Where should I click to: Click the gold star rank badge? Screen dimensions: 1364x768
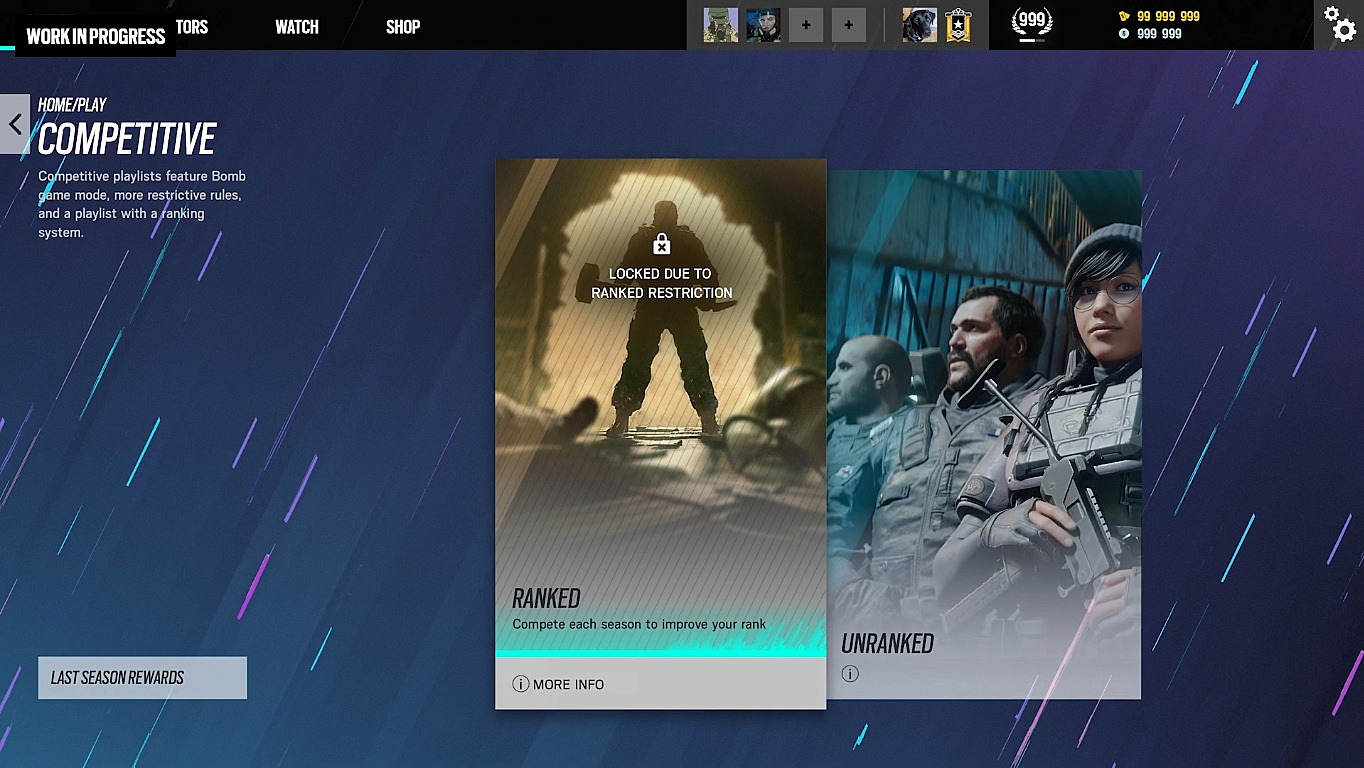[958, 25]
